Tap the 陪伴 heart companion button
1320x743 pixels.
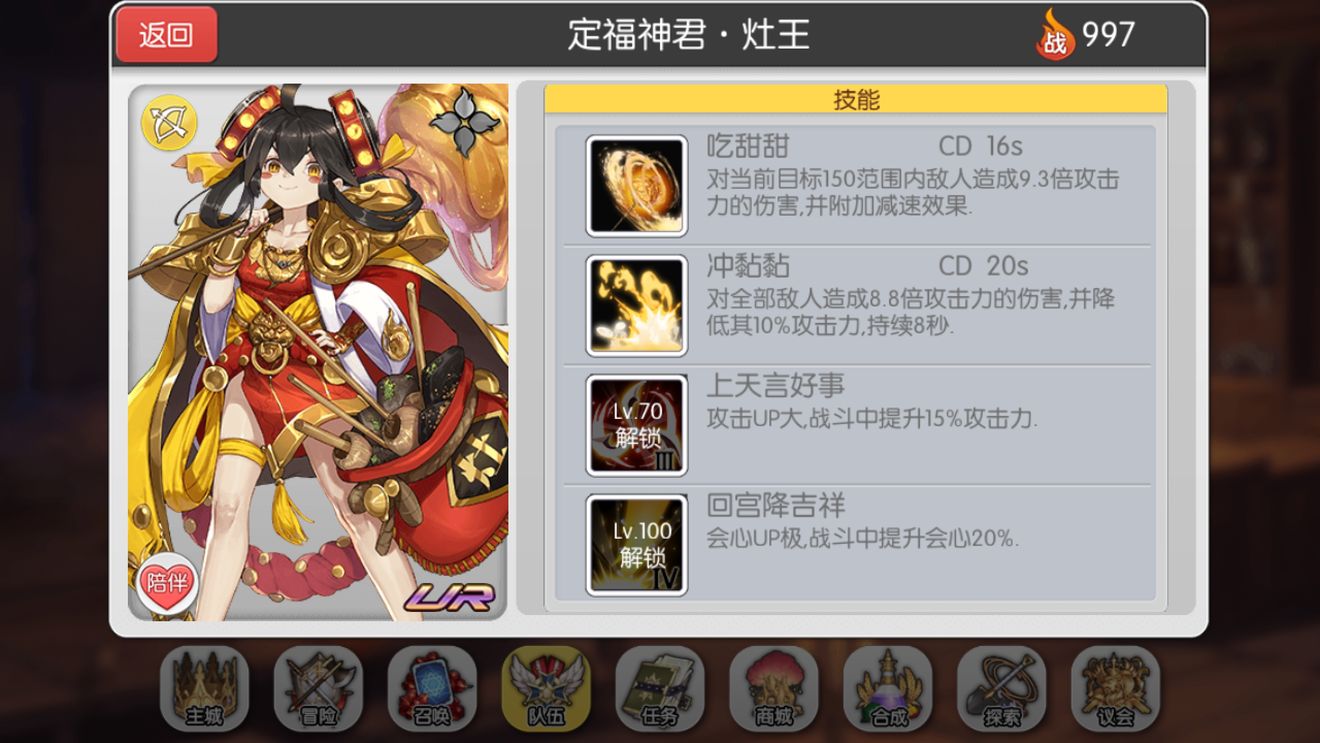click(x=167, y=582)
